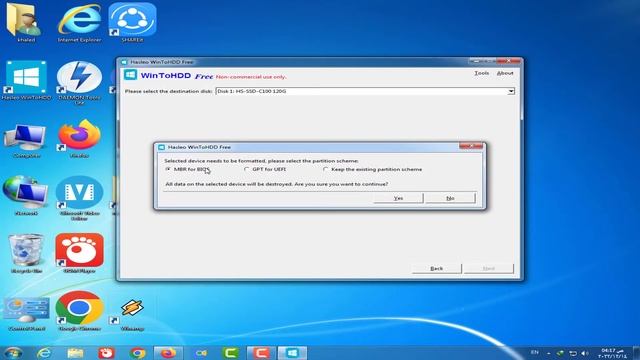The image size is (640, 360).
Task: Open Computer desktop icon
Action: point(26,140)
